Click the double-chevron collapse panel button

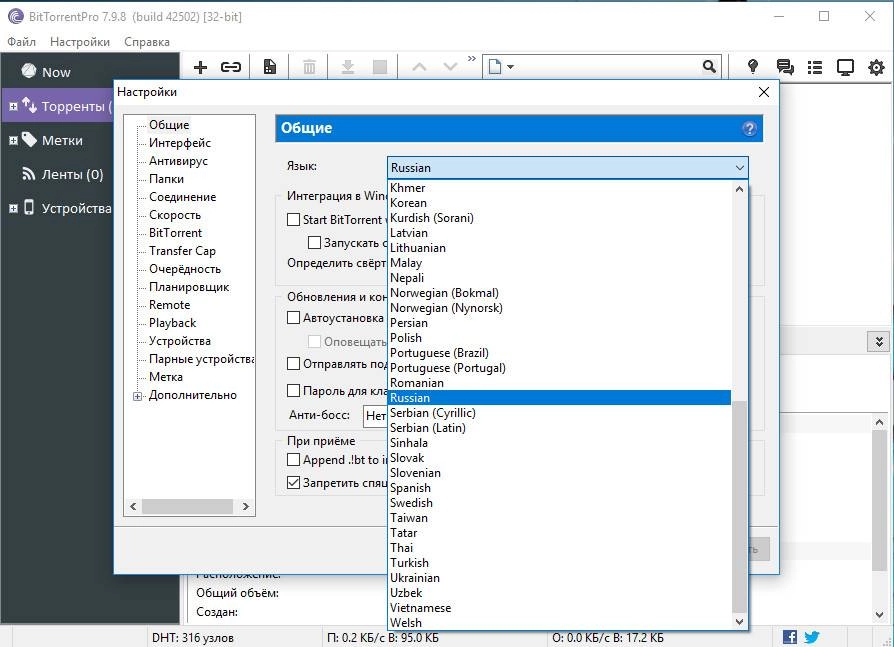(879, 341)
